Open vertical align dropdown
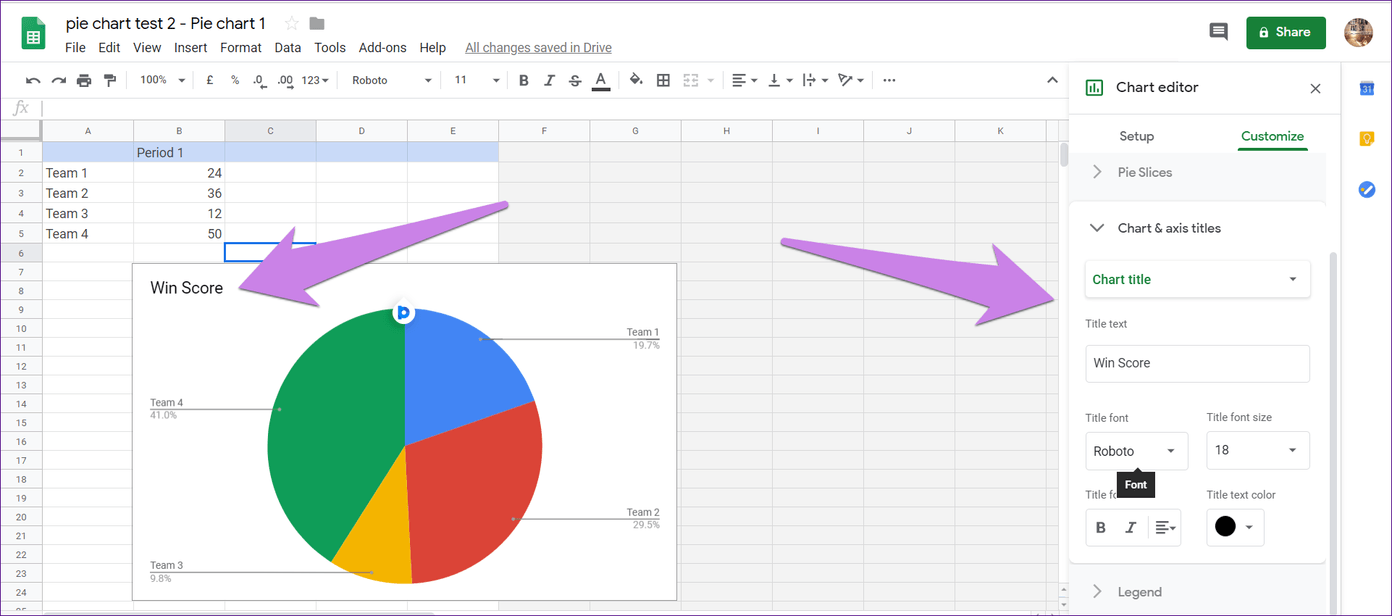1392x616 pixels. point(779,80)
